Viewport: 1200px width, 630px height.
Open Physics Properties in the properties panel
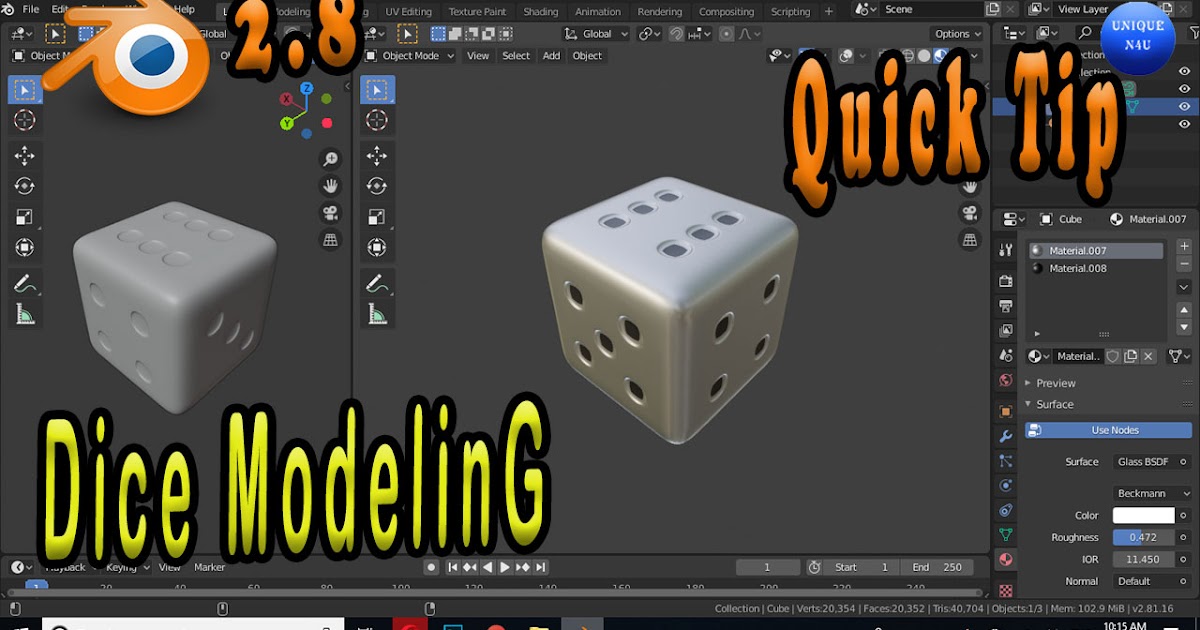(1005, 486)
